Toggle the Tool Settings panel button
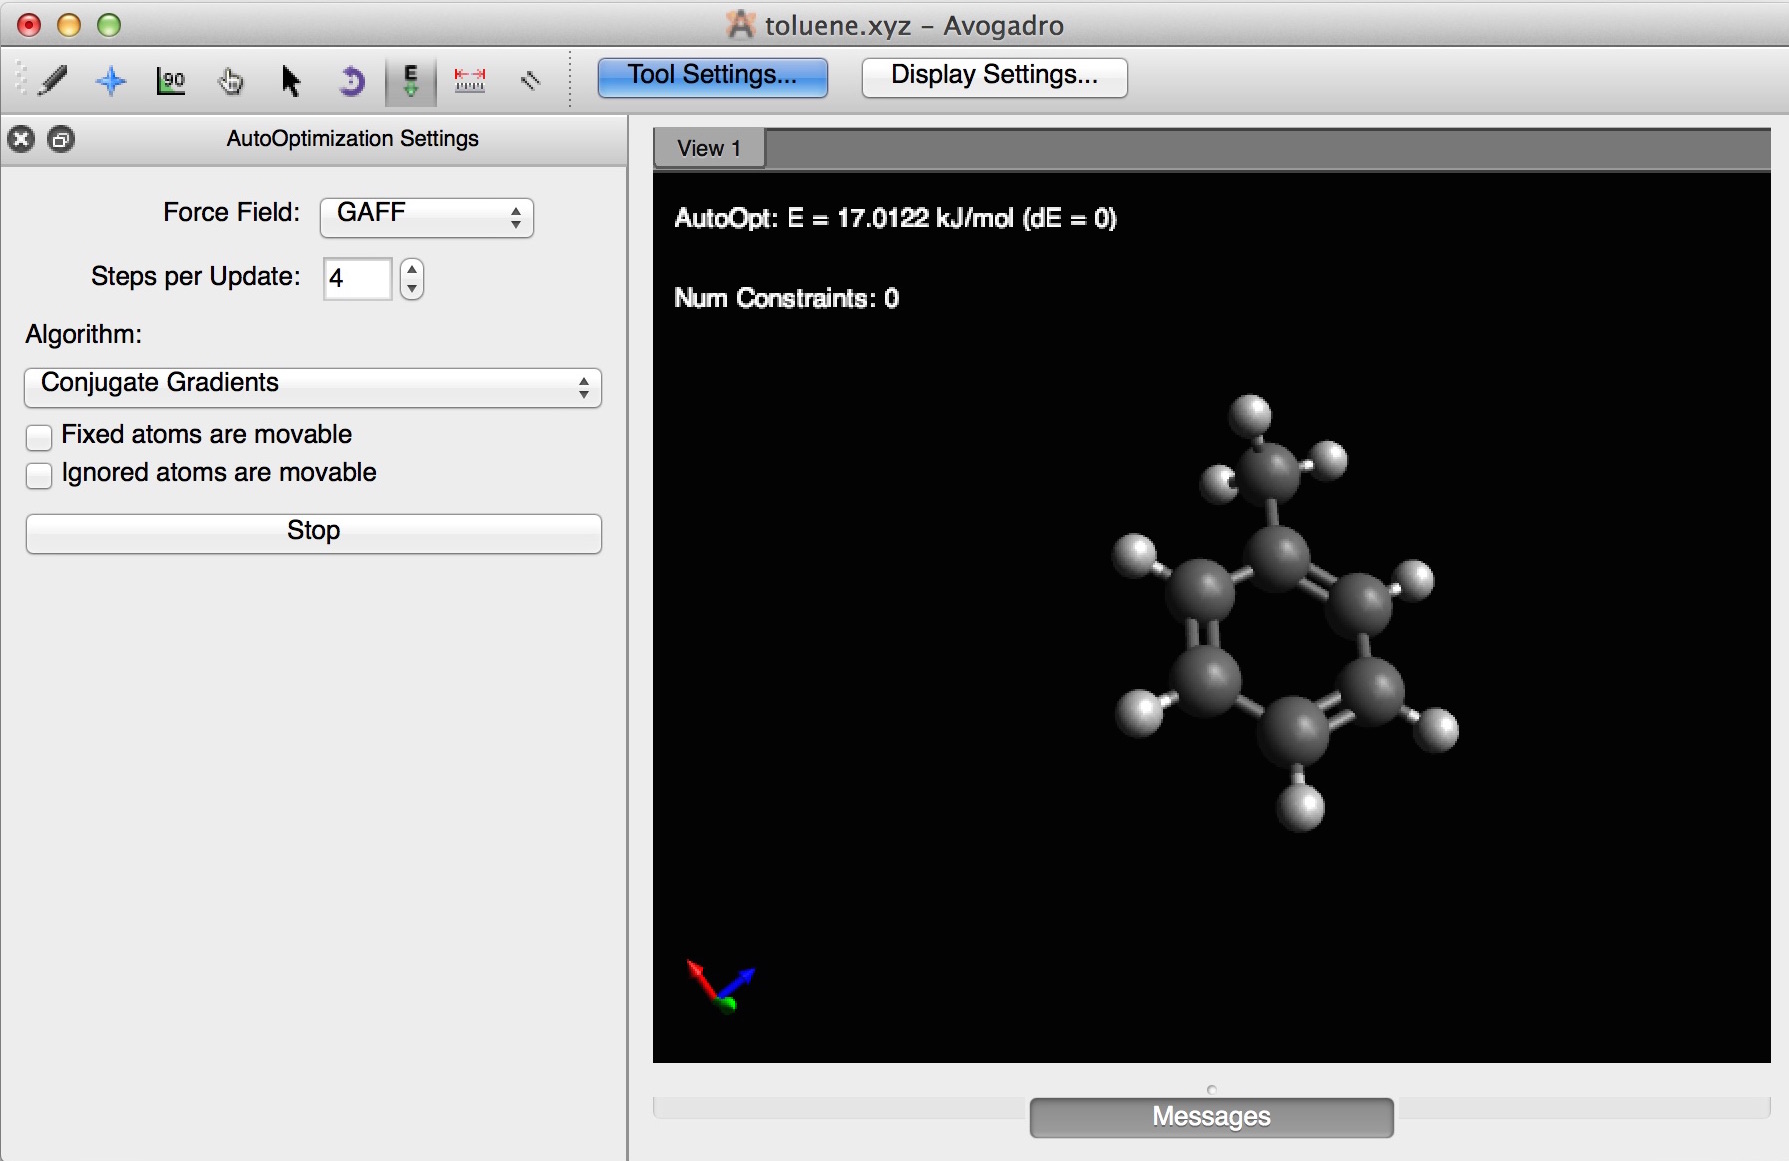 coord(712,77)
